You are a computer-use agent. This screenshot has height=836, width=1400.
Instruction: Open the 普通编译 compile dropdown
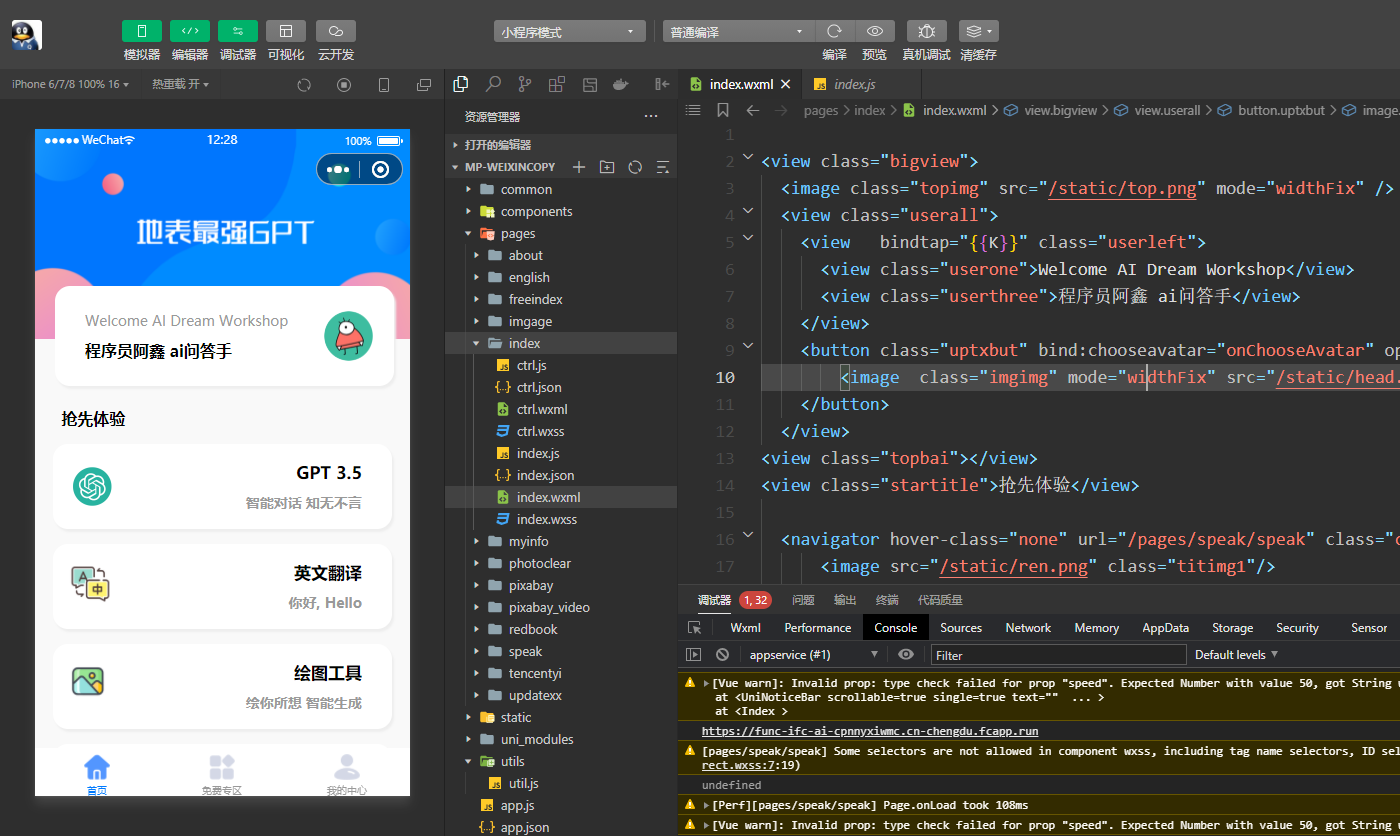[738, 32]
